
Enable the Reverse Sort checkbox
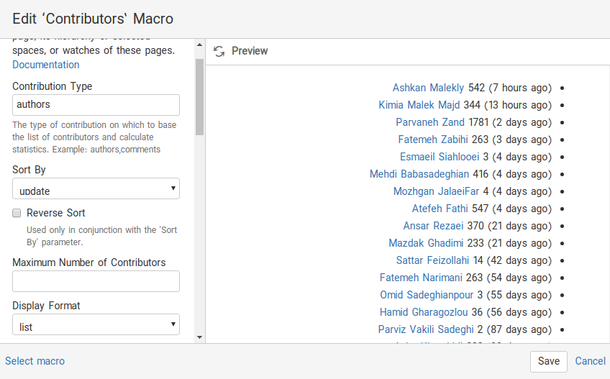tap(16, 213)
